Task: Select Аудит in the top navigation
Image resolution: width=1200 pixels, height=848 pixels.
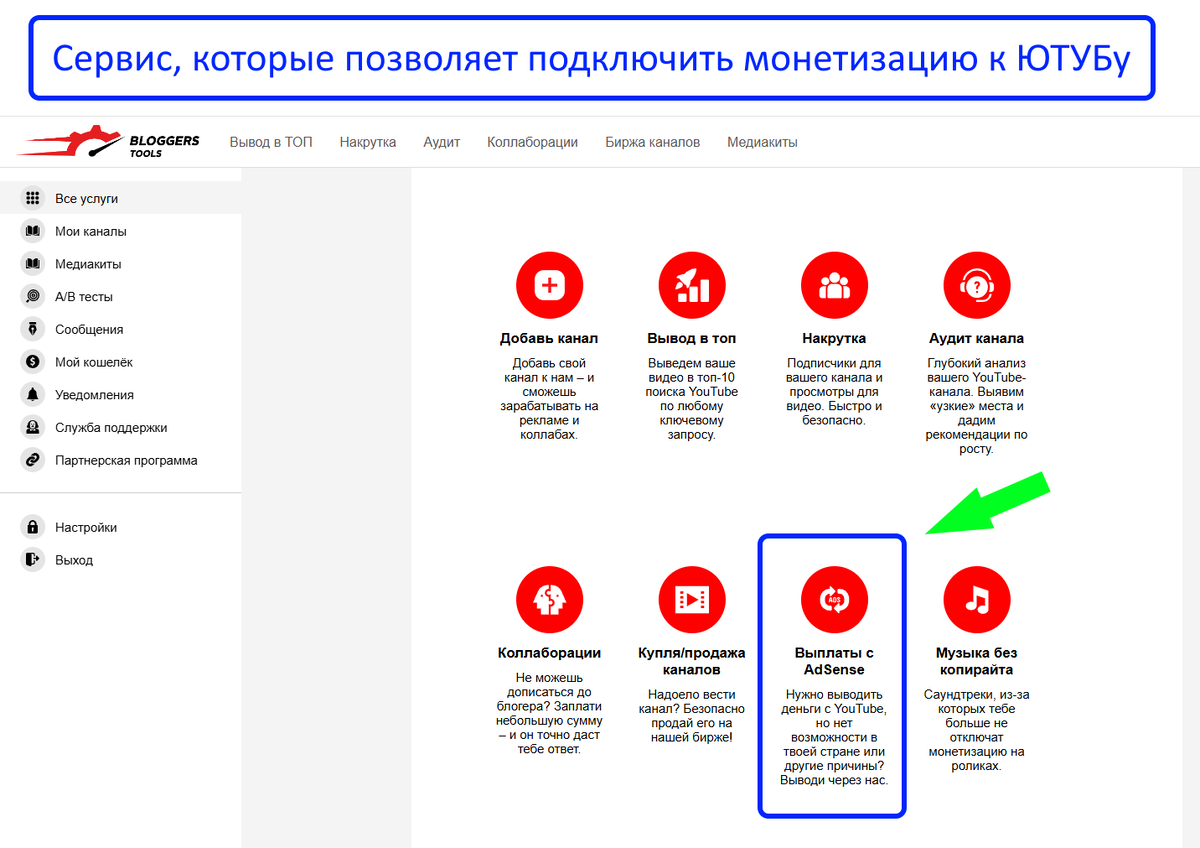Action: [x=442, y=142]
